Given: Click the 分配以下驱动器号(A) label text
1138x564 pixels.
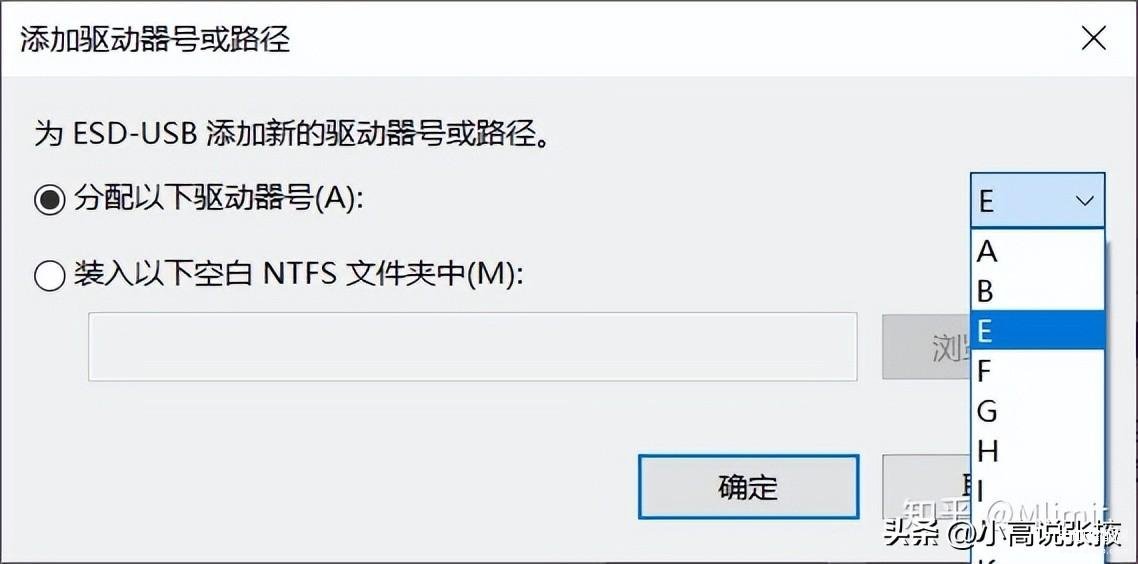Looking at the screenshot, I should (218, 197).
